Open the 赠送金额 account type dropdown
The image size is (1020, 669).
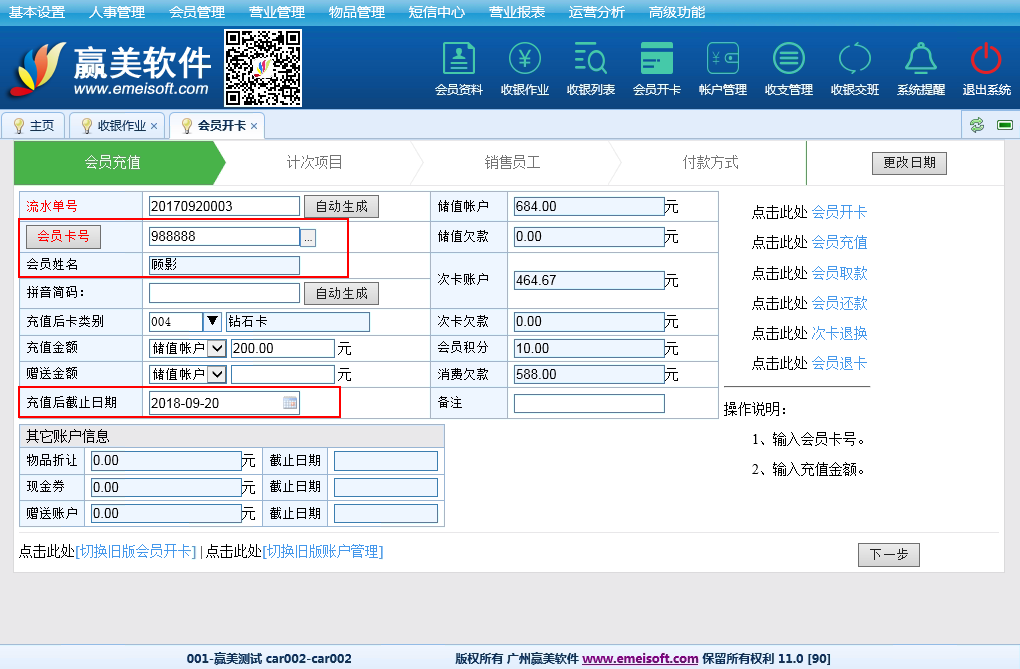click(x=217, y=375)
